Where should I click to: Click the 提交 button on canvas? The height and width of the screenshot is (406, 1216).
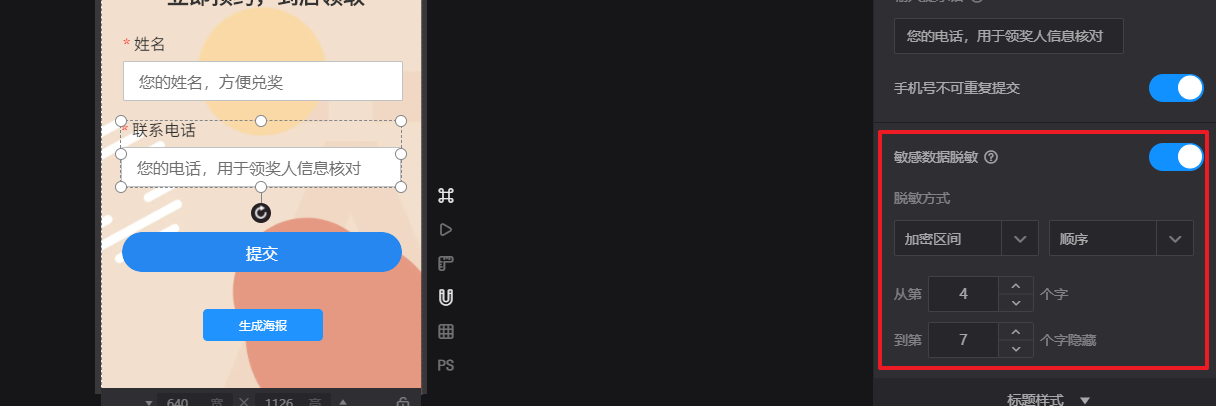coord(262,252)
